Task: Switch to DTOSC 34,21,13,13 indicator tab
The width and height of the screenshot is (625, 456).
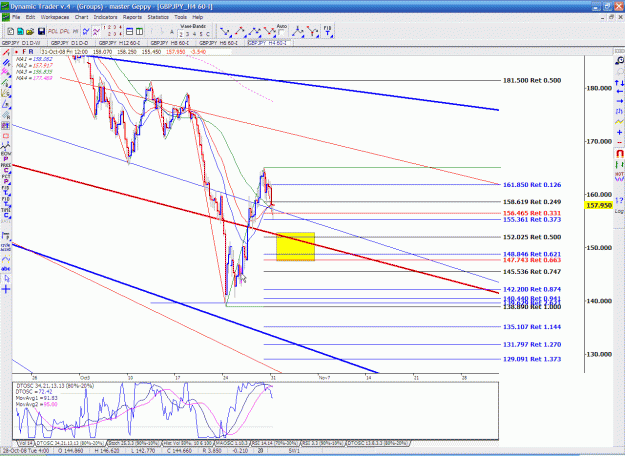Action: click(70, 443)
